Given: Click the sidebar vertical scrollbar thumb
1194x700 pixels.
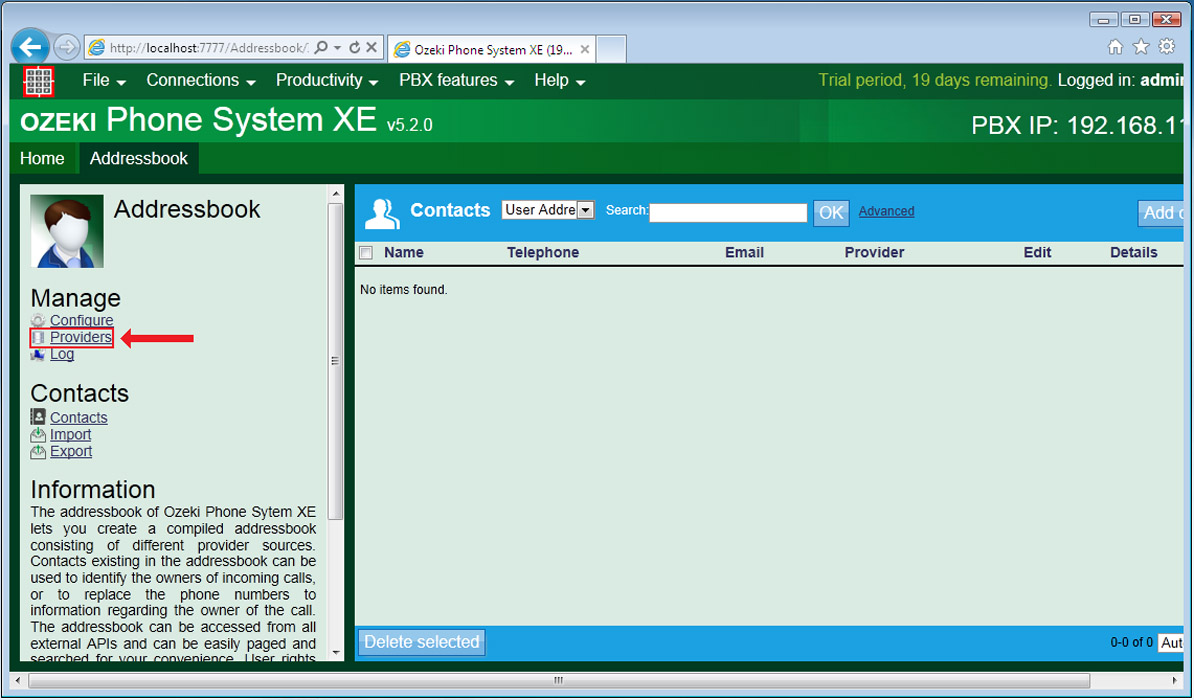Looking at the screenshot, I should (336, 360).
